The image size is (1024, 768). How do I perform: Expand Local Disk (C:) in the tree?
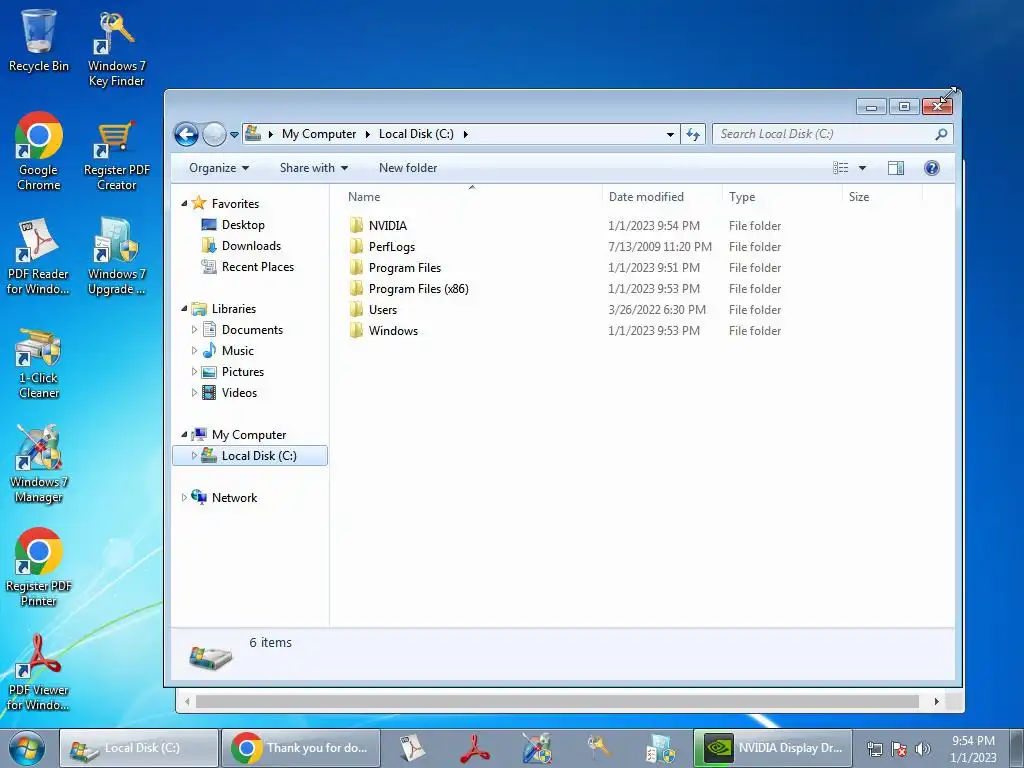click(194, 456)
